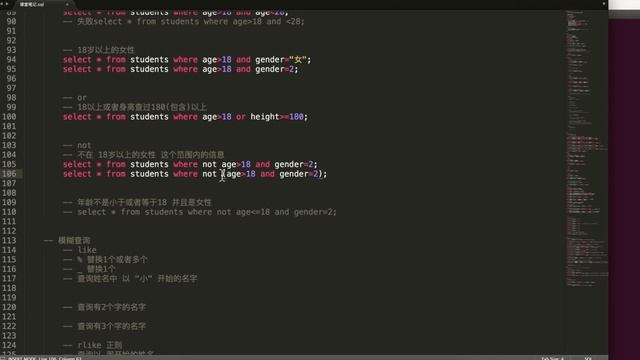This screenshot has width=640, height=360.
Task: Click line number 100 in the gutter
Action: (9, 117)
